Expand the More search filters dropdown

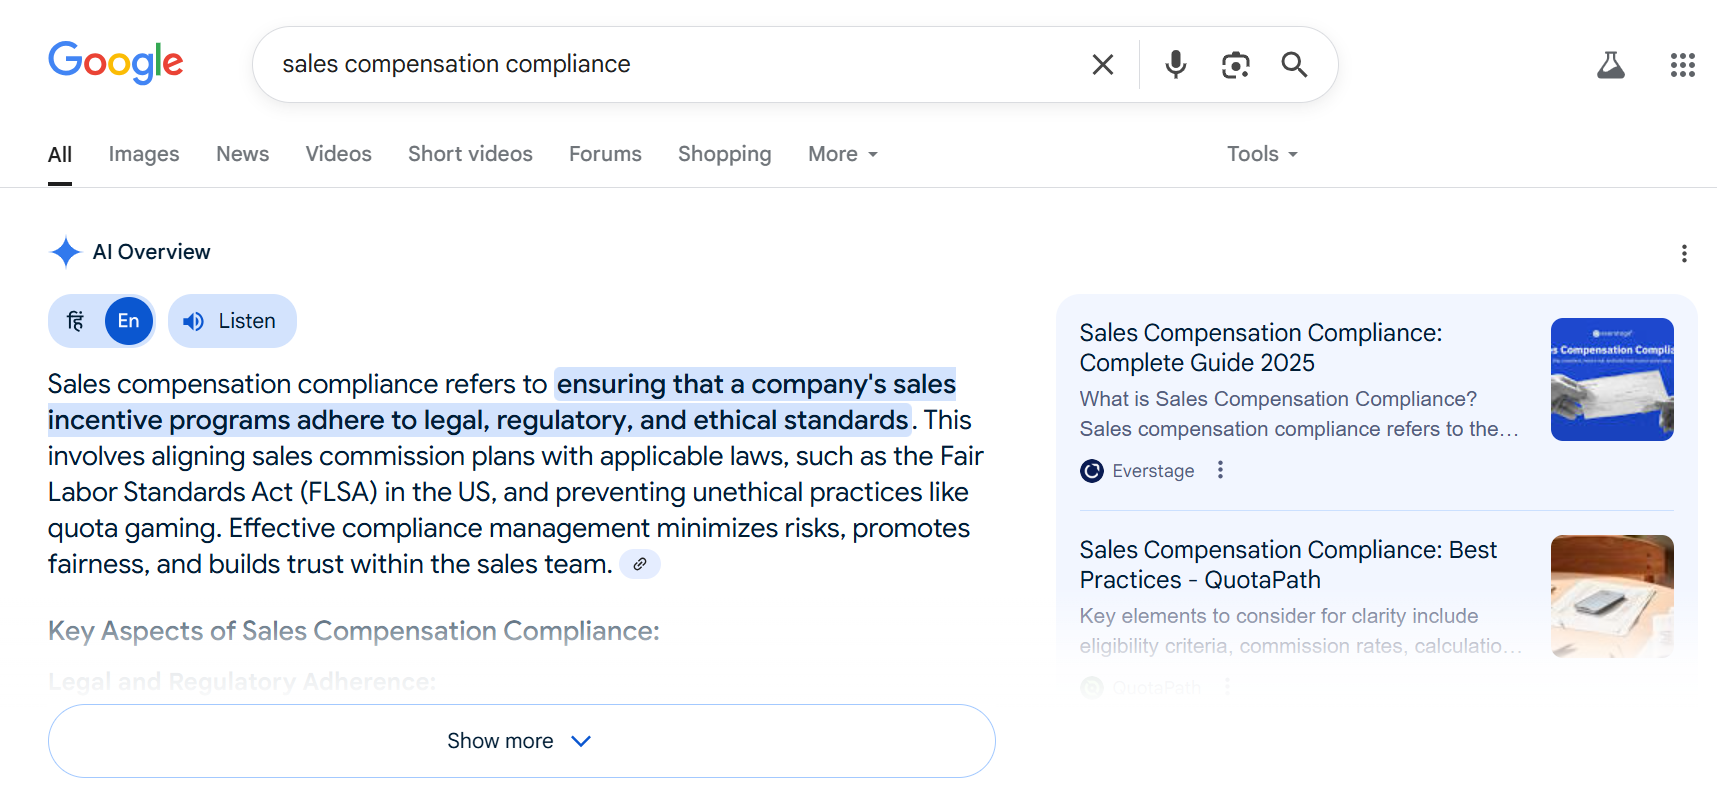click(843, 154)
